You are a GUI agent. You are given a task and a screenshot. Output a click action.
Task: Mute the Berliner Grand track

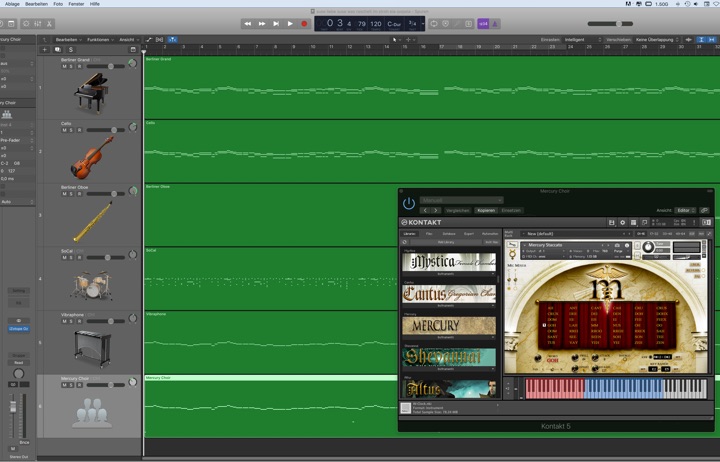tap(64, 67)
